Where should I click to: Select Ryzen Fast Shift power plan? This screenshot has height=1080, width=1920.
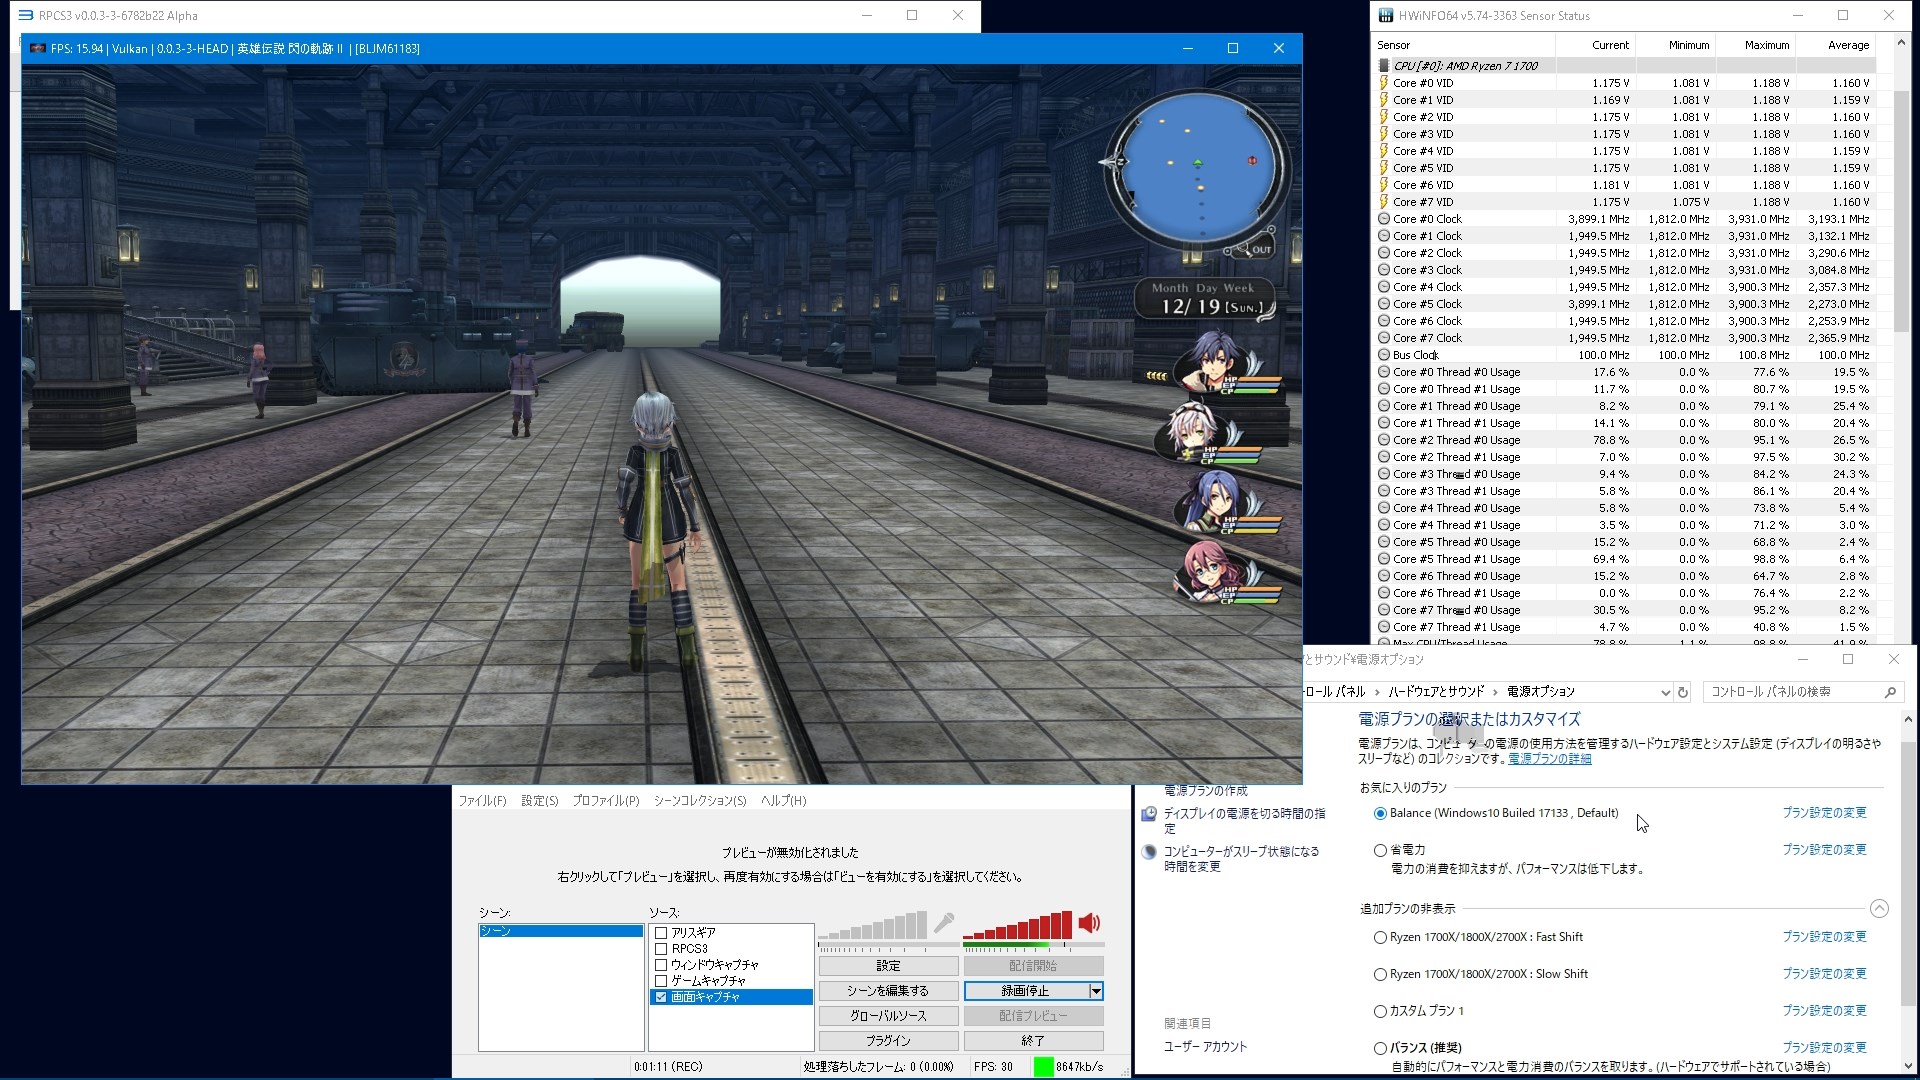(1380, 938)
